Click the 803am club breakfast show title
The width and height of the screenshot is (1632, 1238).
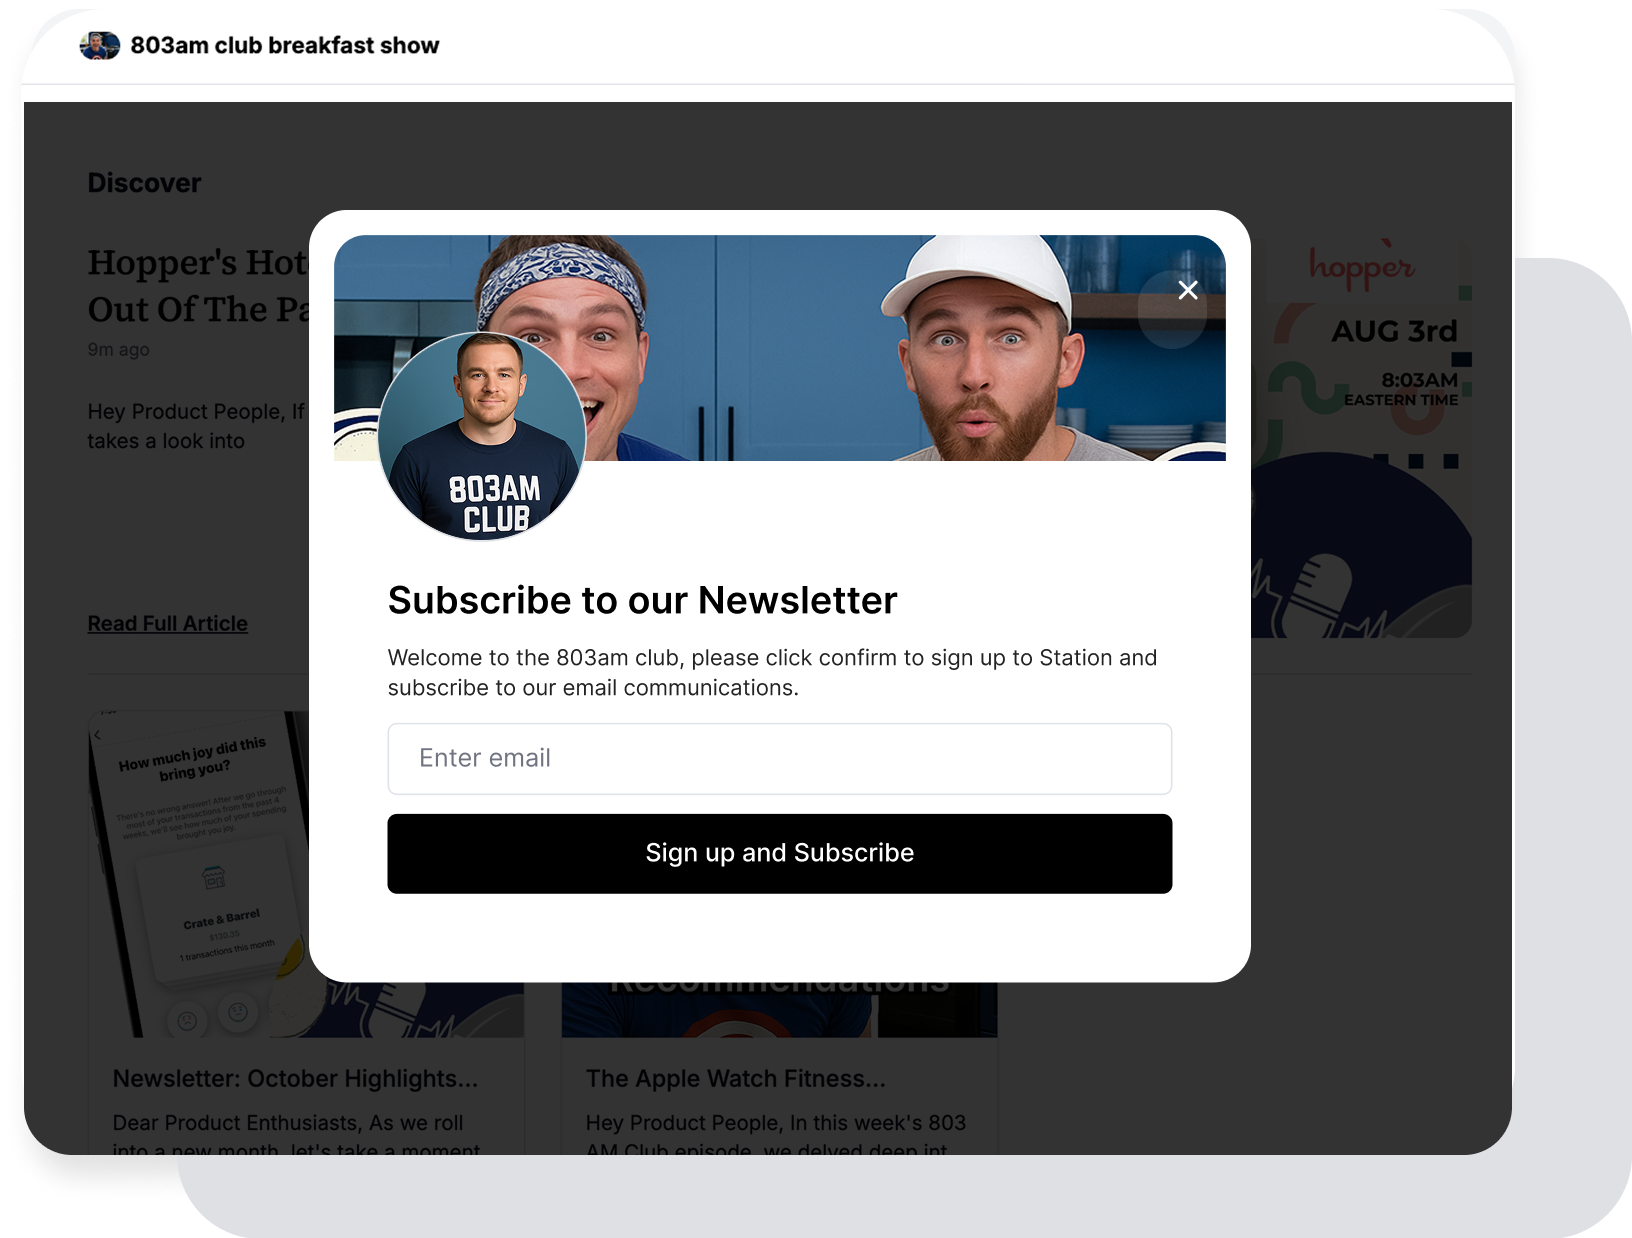[x=285, y=46]
